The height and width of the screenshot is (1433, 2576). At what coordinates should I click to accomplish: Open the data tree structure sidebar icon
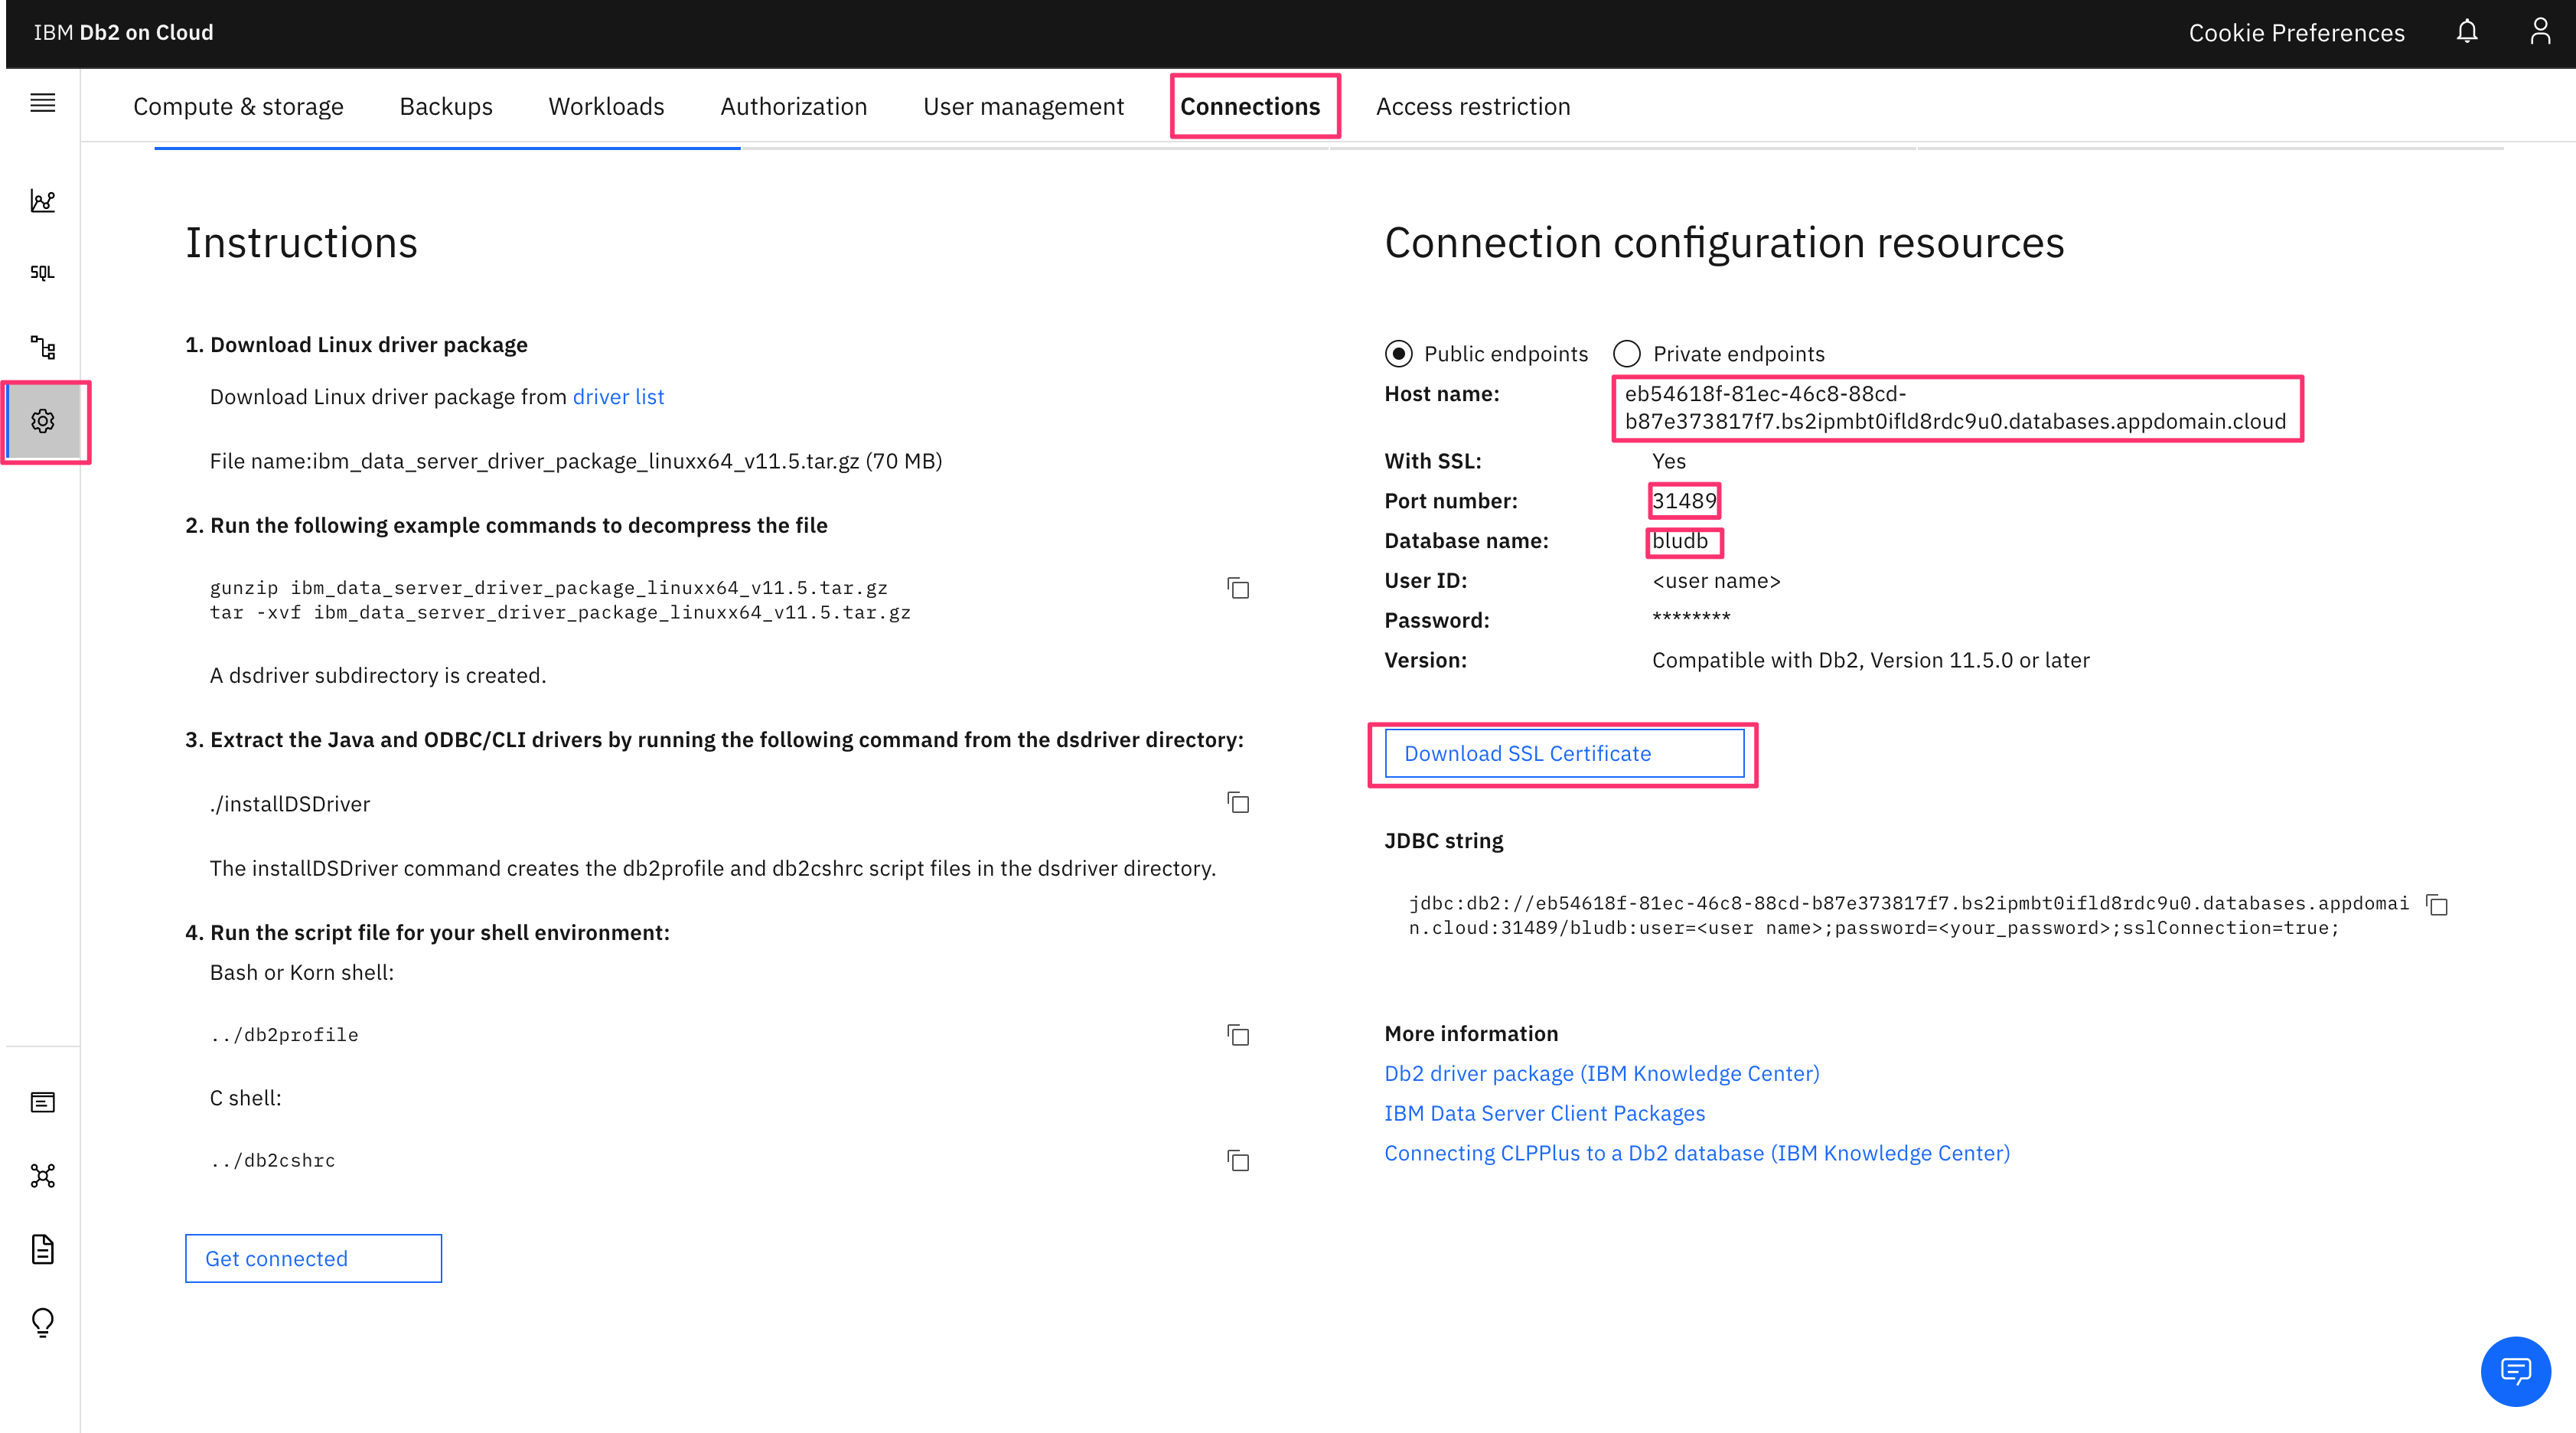point(42,347)
